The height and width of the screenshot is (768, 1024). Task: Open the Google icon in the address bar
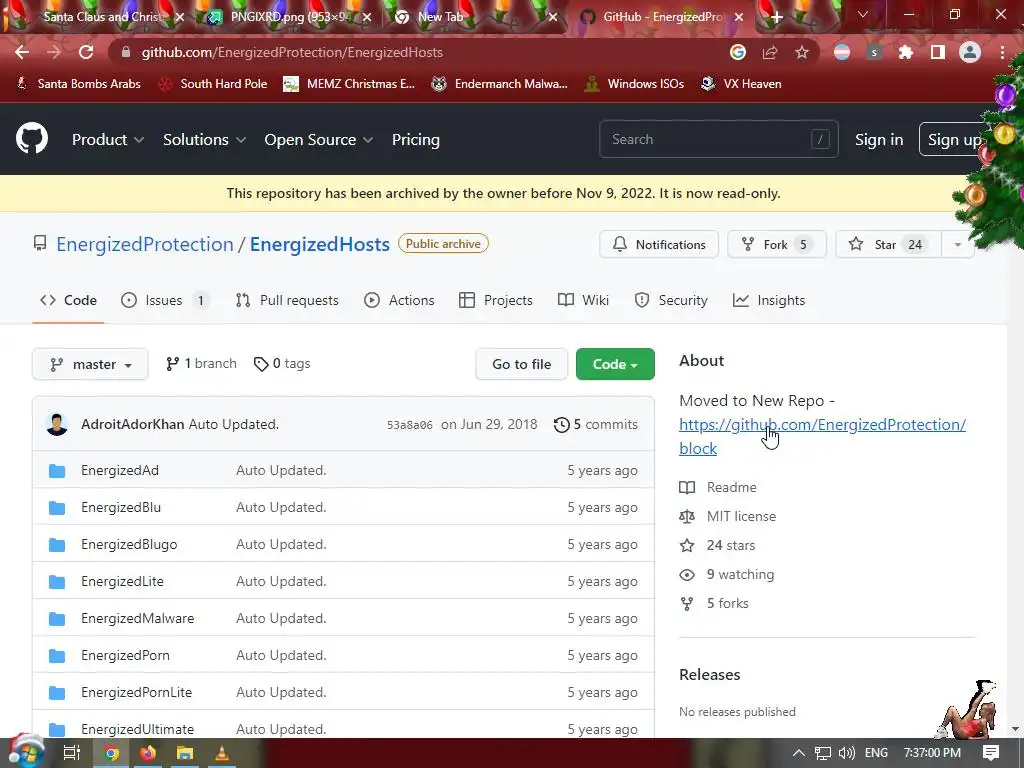point(738,52)
